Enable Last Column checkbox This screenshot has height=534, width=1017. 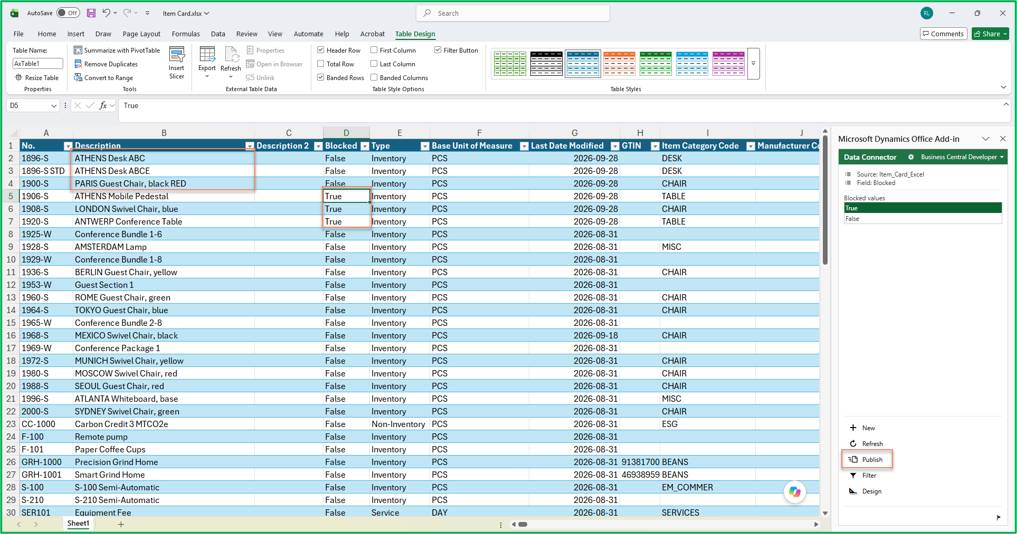(x=374, y=64)
